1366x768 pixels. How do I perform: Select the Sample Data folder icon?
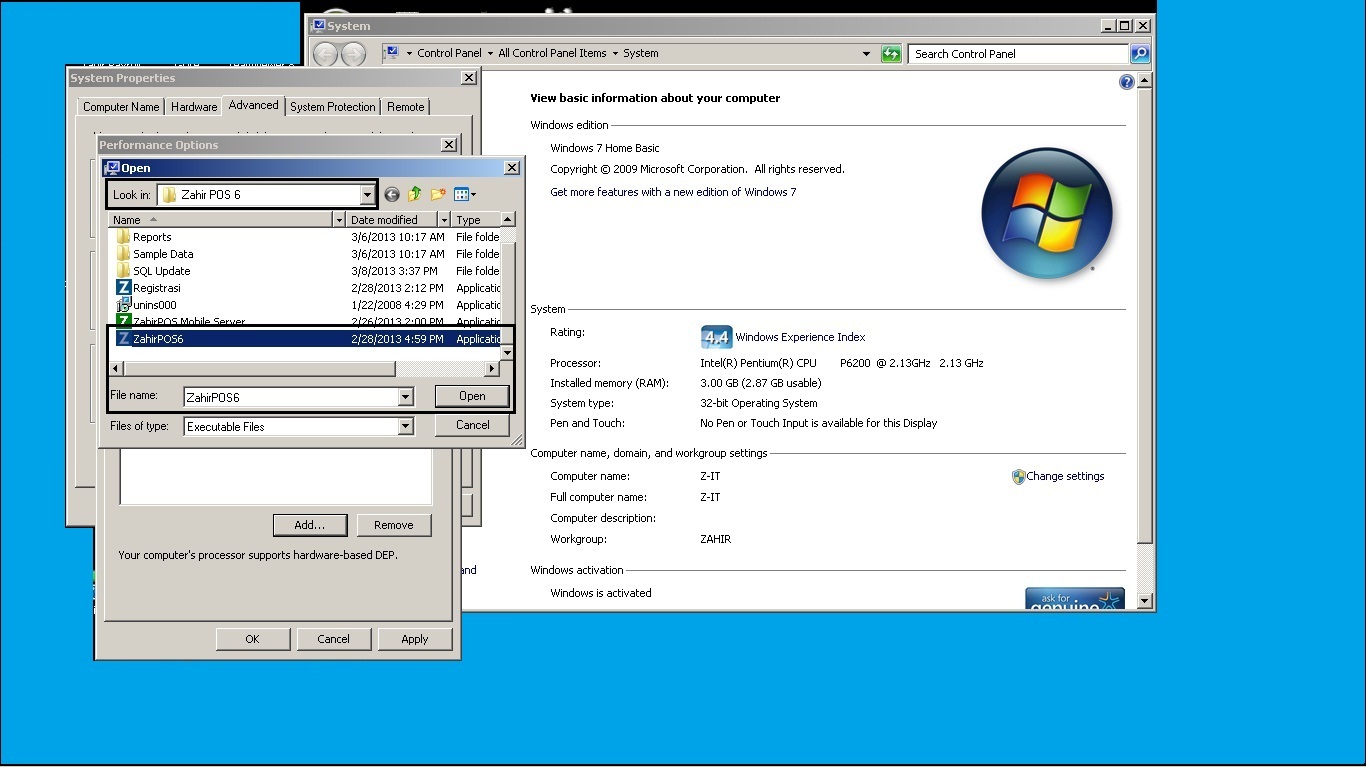pos(124,254)
